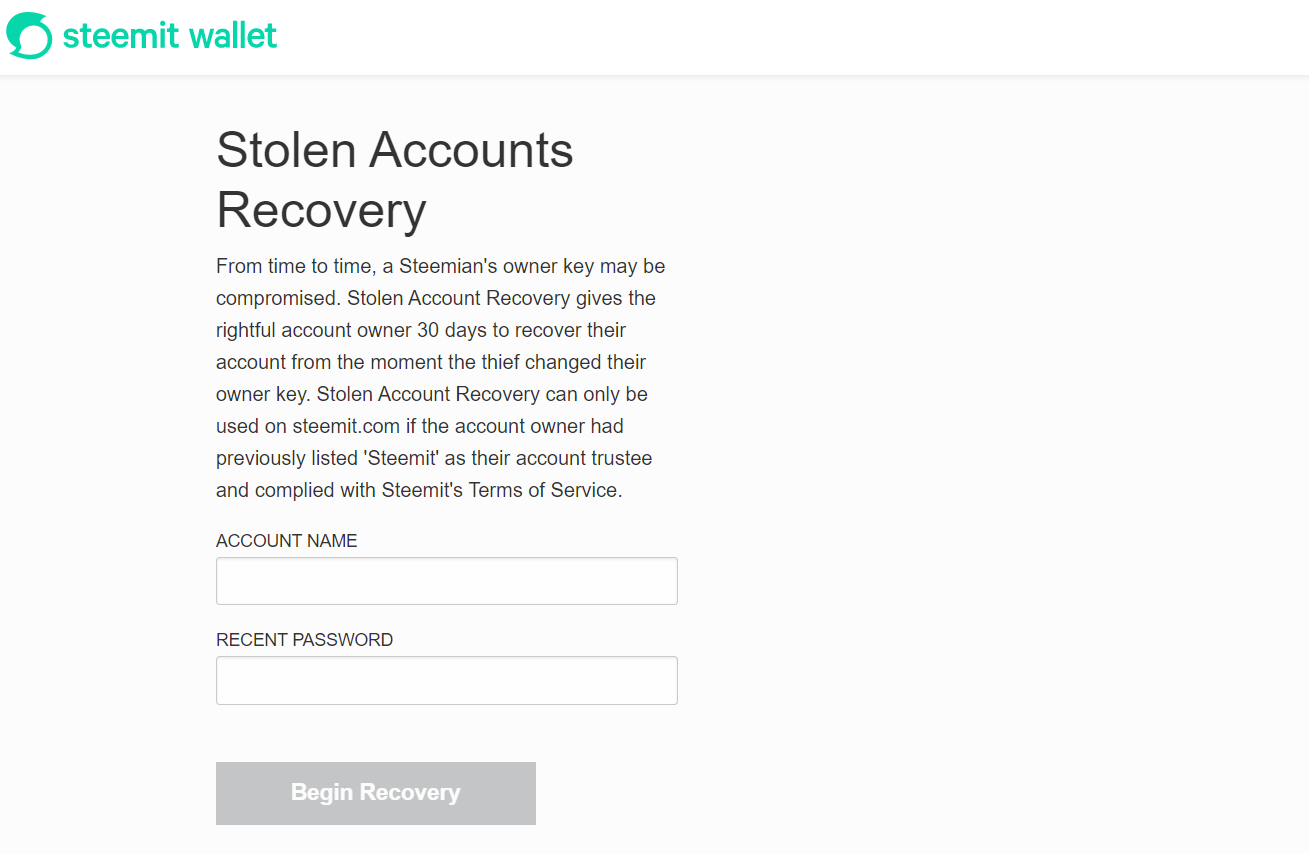1309x854 pixels.
Task: Focus the Account Name input field
Action: pyautogui.click(x=447, y=581)
